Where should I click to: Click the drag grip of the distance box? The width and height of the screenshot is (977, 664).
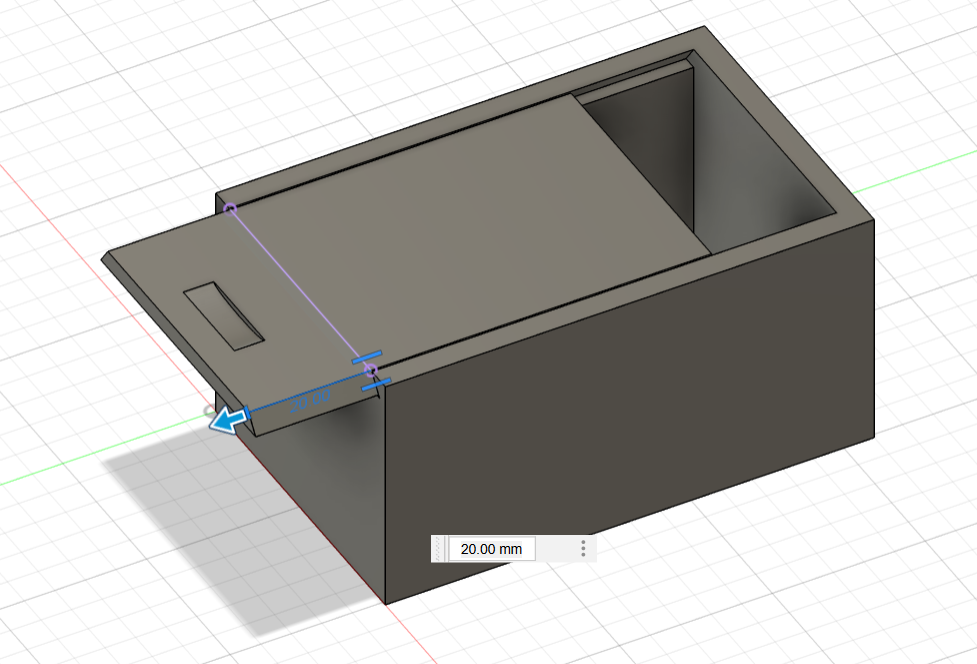[x=439, y=549]
